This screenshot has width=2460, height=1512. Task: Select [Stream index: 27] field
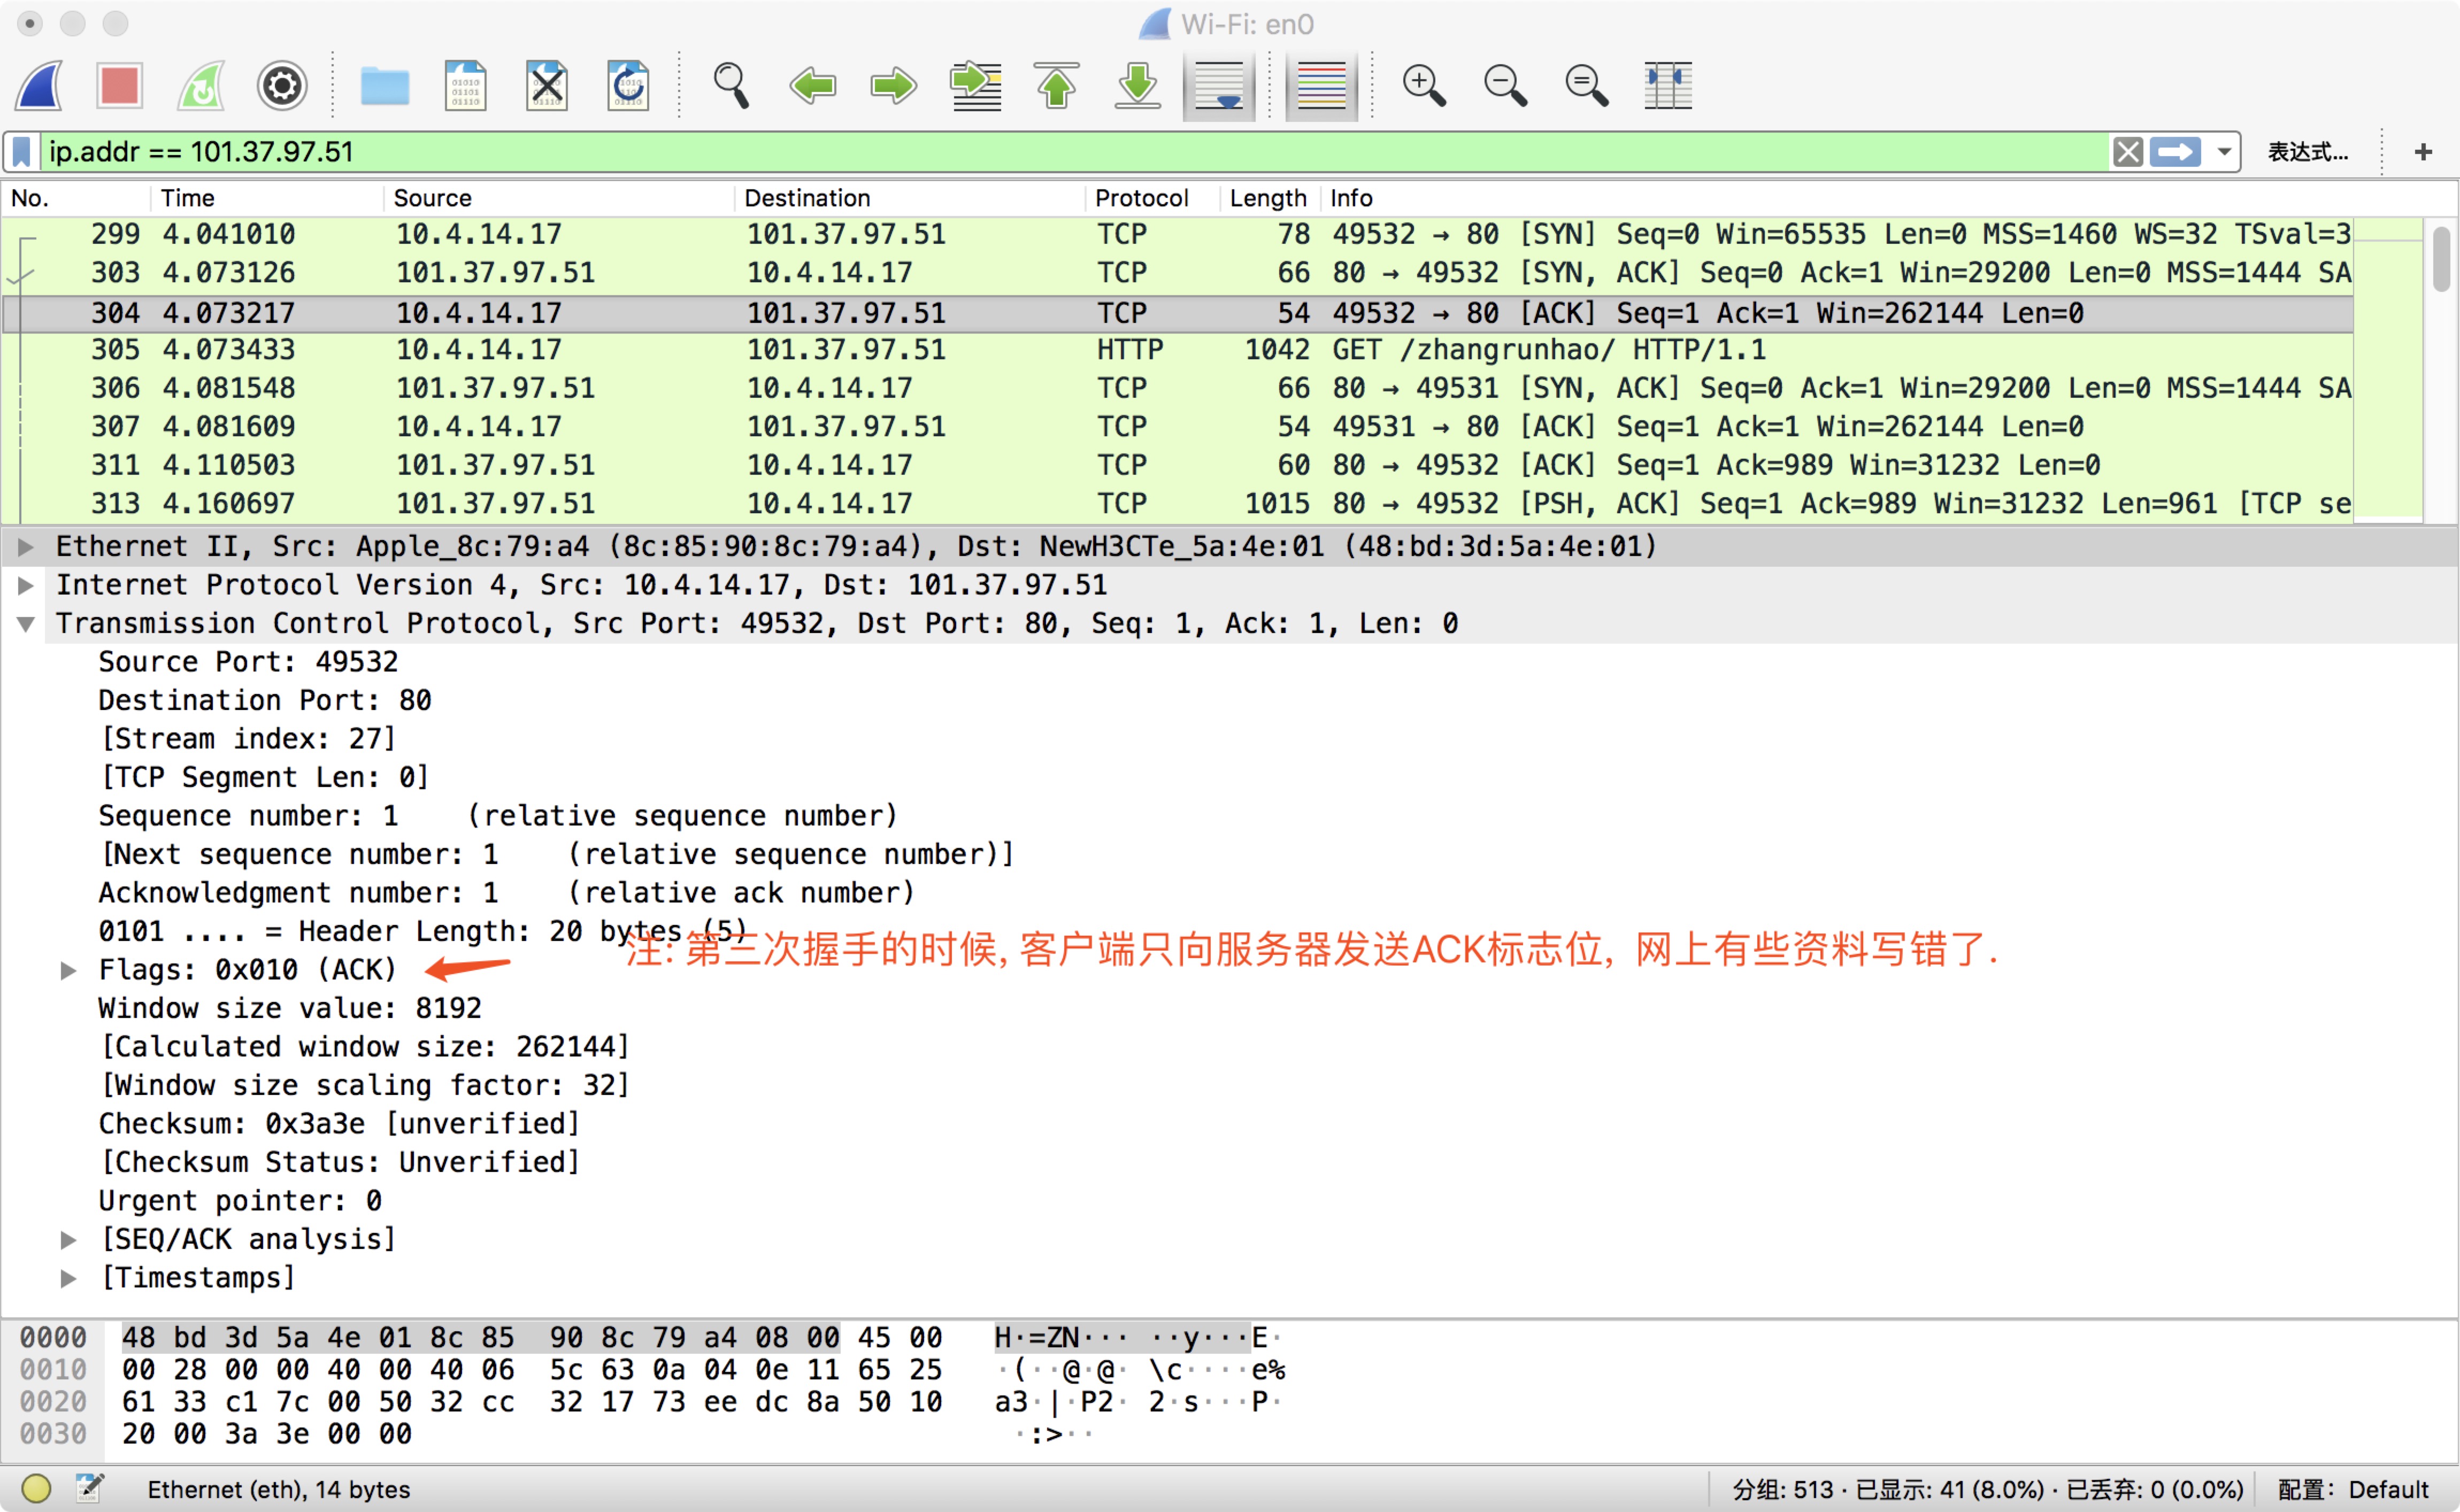(248, 739)
